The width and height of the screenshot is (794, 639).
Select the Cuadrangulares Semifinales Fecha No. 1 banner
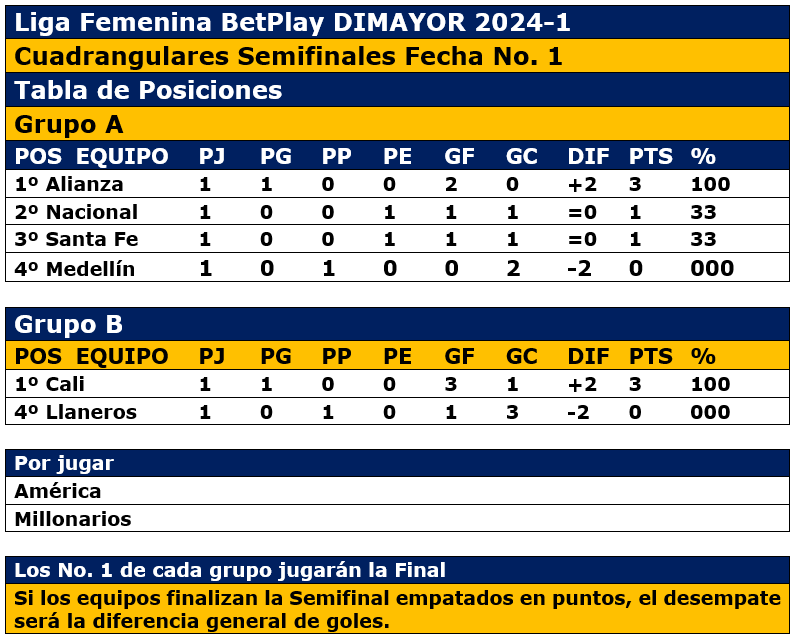click(x=288, y=57)
